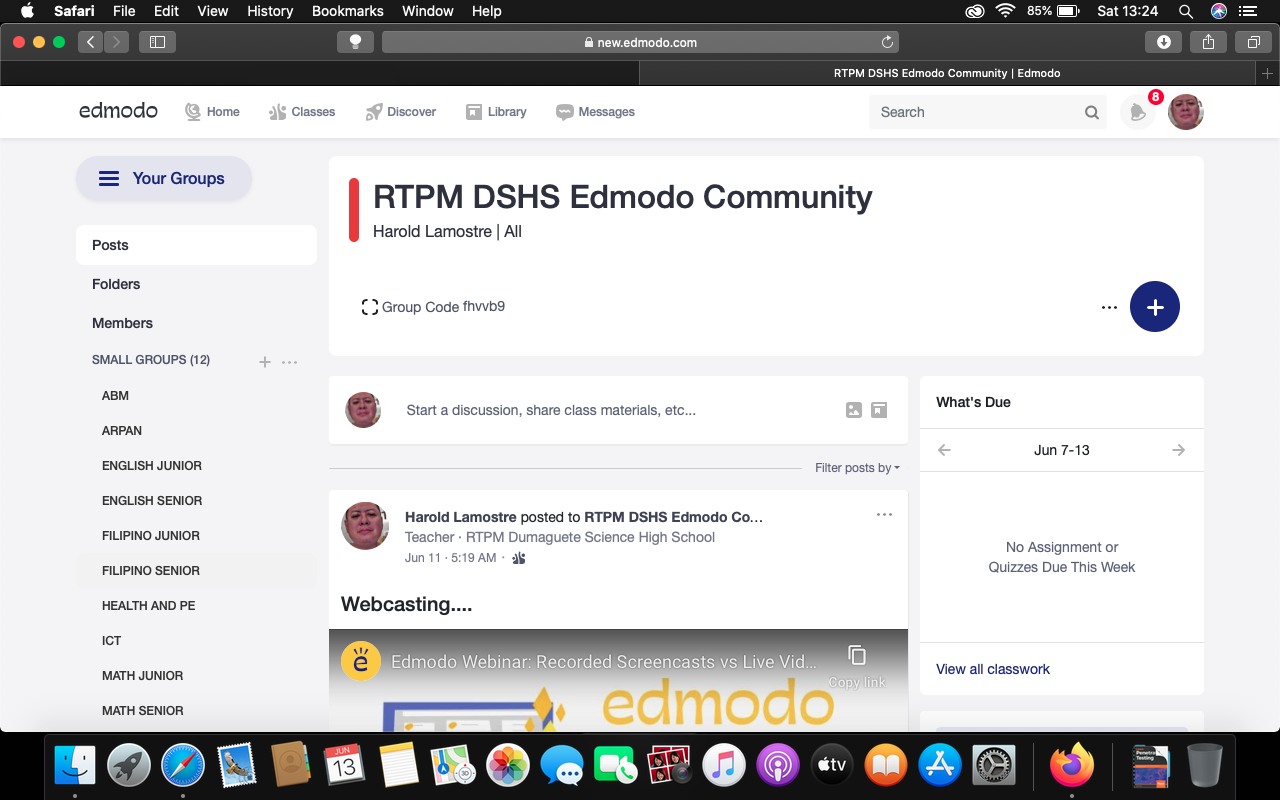This screenshot has width=1280, height=800.
Task: Open the search magnifier in the search bar
Action: [1091, 112]
